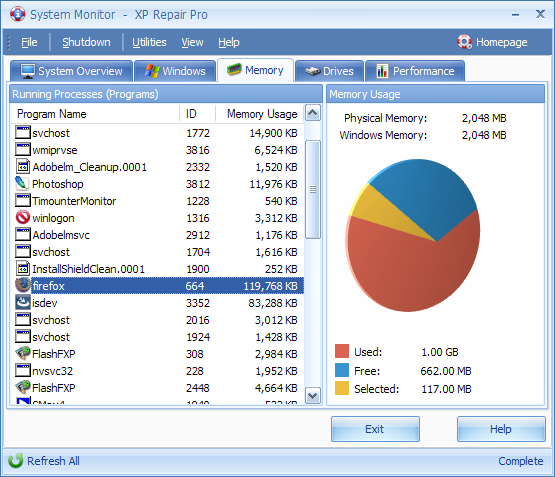Sort by Program Name column header
The height and width of the screenshot is (477, 555).
pyautogui.click(x=95, y=114)
